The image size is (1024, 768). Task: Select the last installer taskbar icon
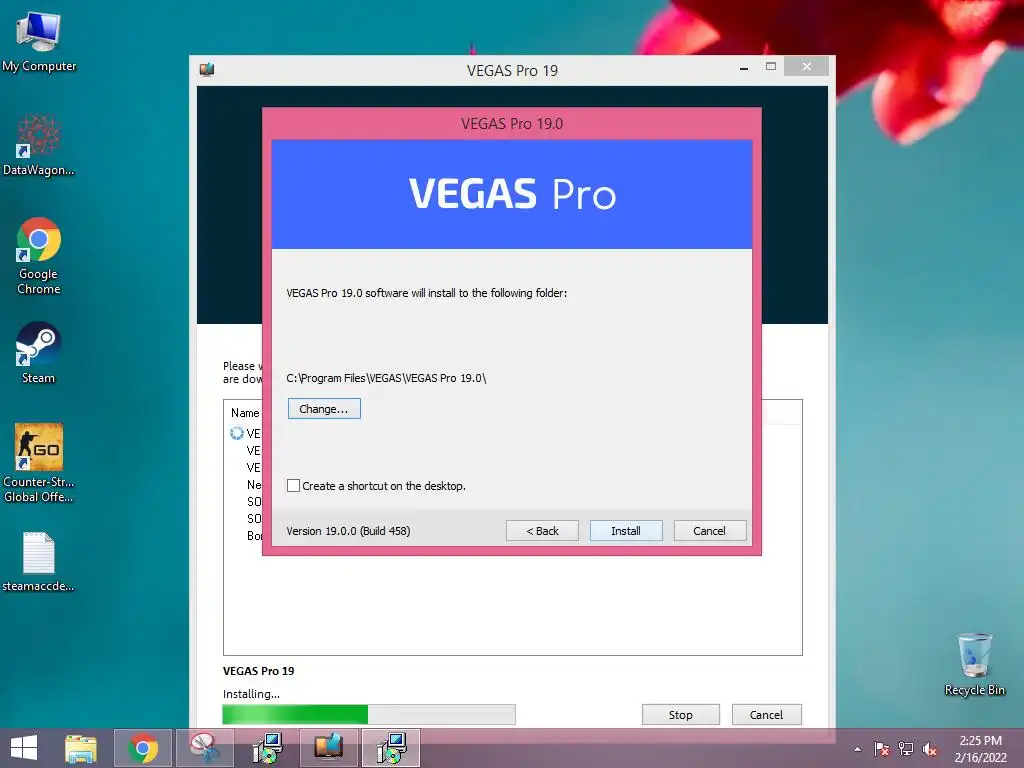coord(391,748)
